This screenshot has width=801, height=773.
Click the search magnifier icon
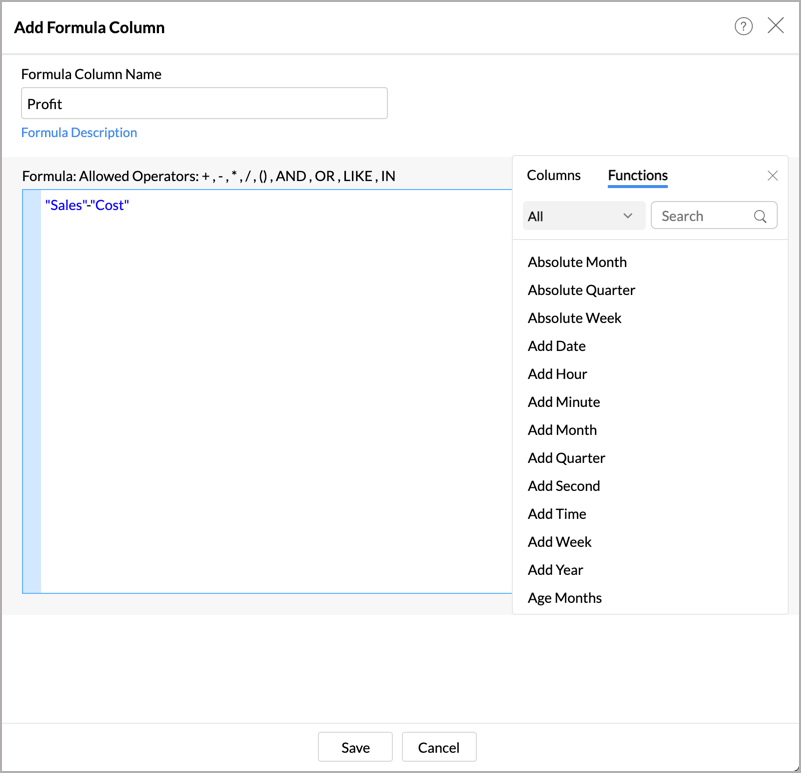click(x=760, y=216)
